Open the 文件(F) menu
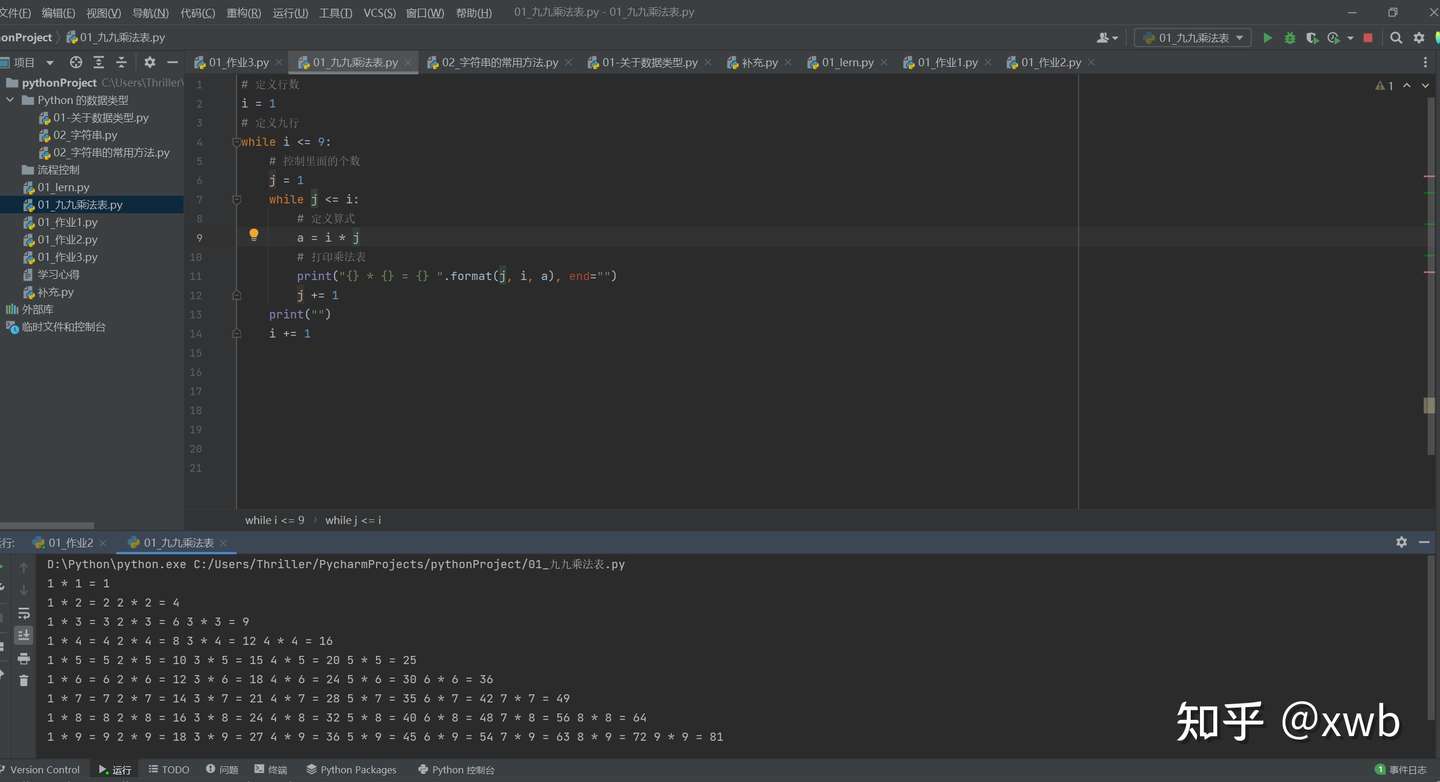 pos(15,13)
